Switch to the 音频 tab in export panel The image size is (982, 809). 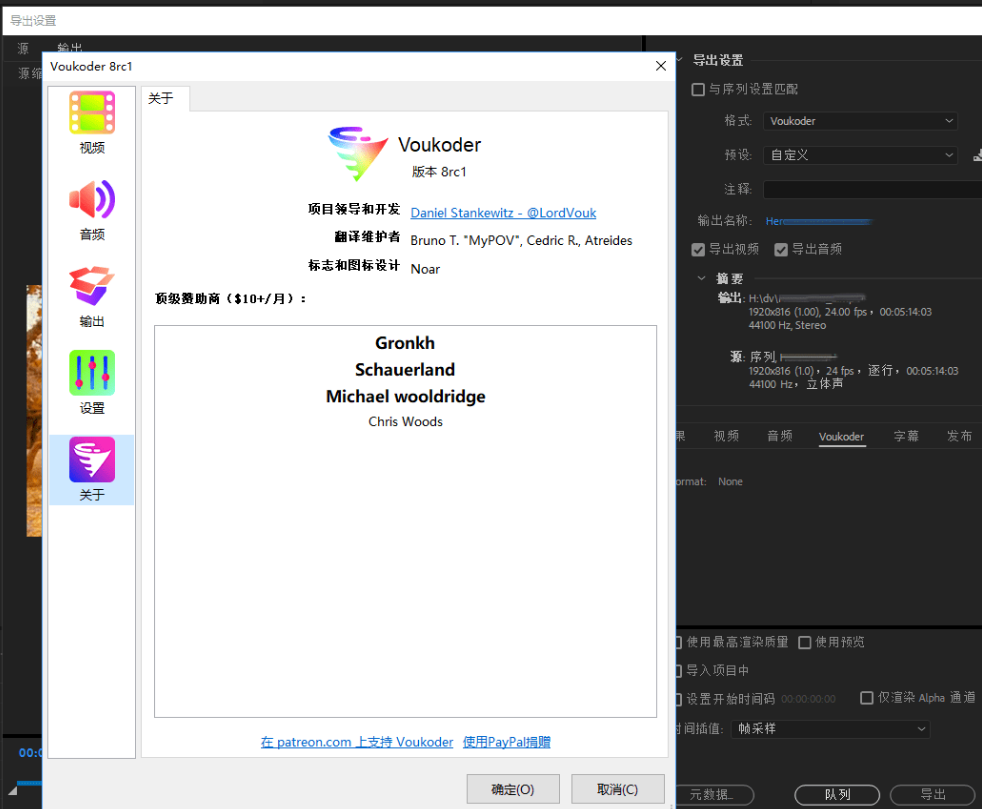tap(780, 436)
